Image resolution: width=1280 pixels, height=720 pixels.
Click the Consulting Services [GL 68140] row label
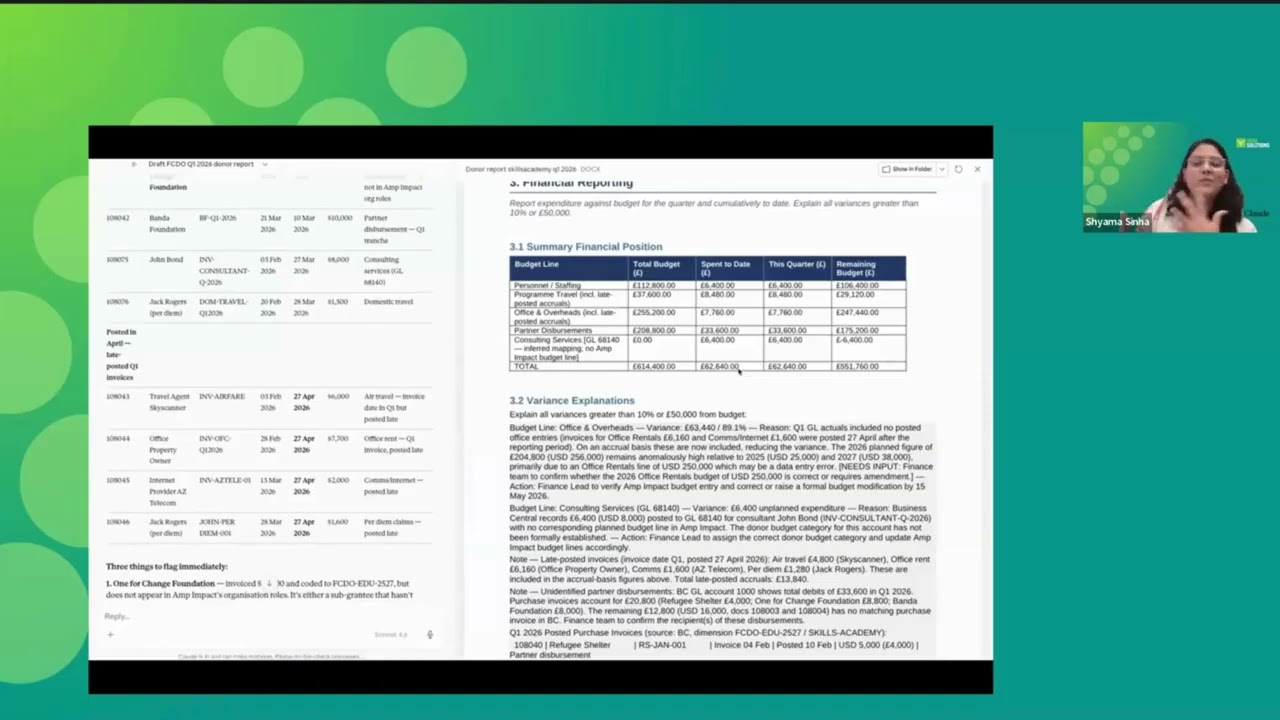coord(567,348)
